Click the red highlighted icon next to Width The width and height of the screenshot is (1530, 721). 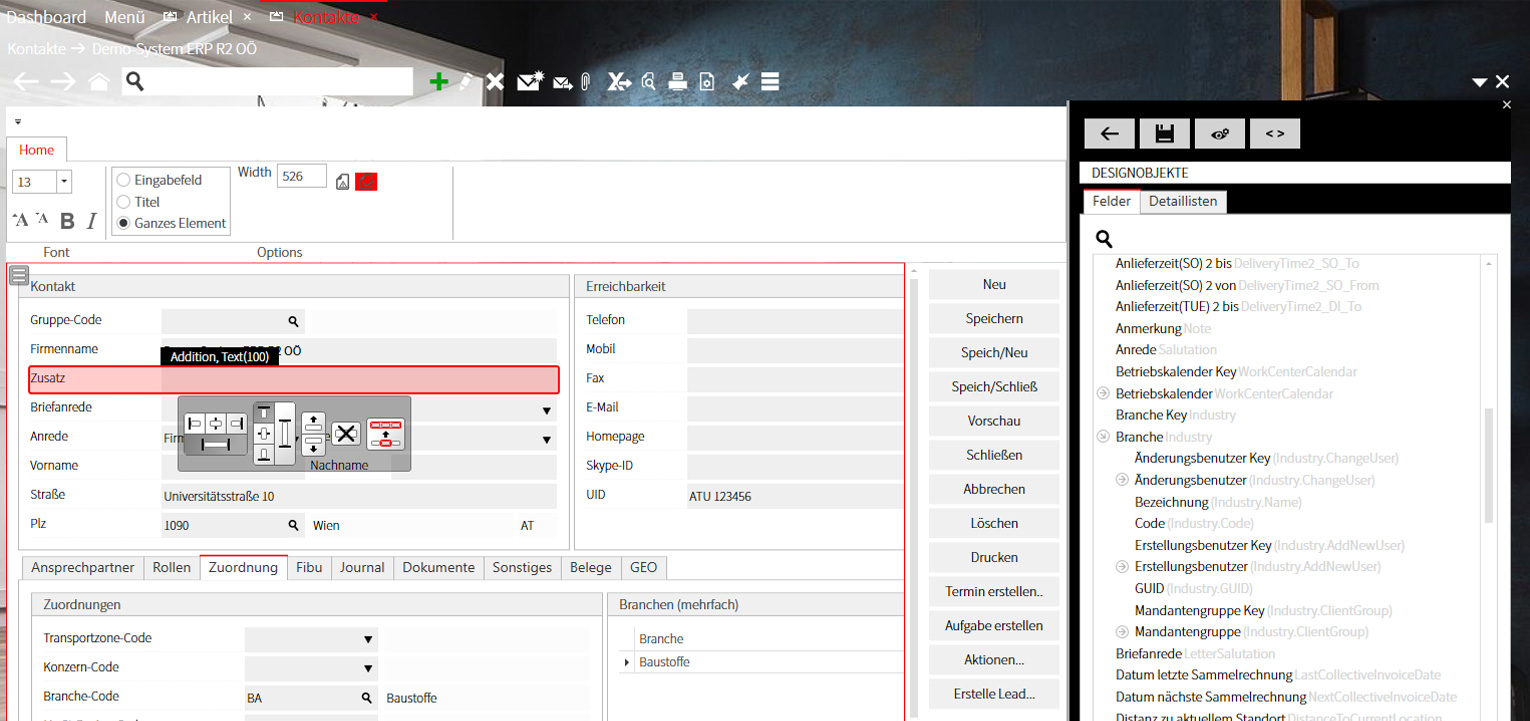pos(366,181)
